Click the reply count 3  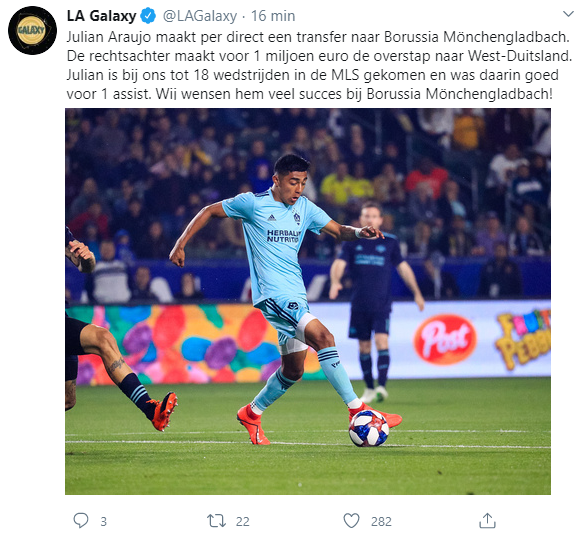click(104, 522)
